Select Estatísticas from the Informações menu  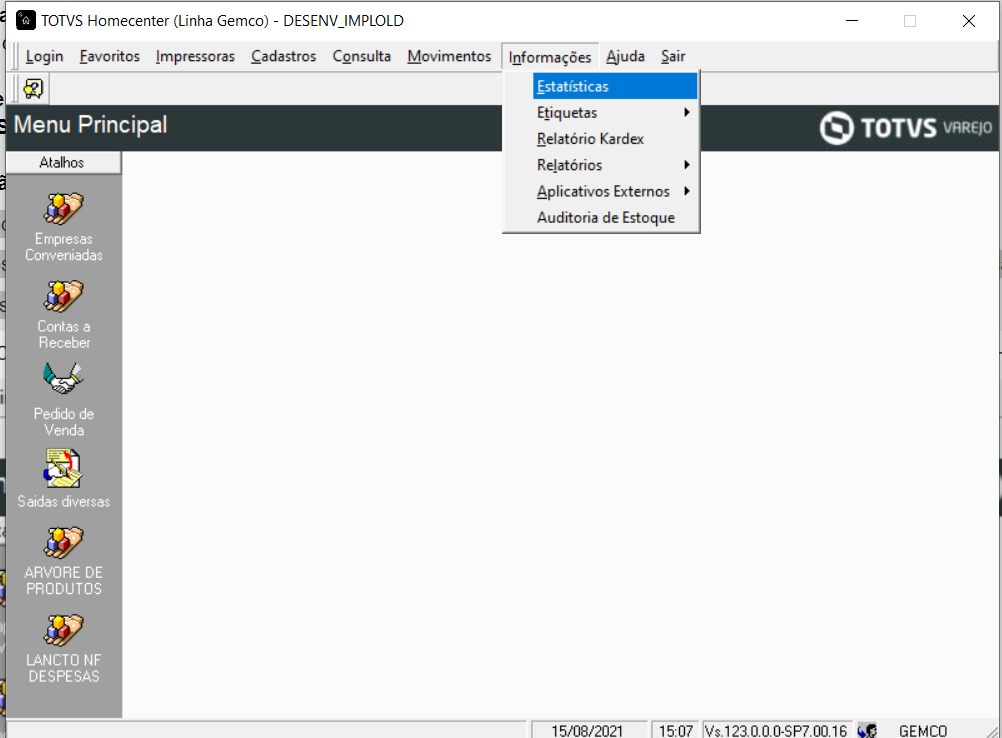click(x=615, y=86)
